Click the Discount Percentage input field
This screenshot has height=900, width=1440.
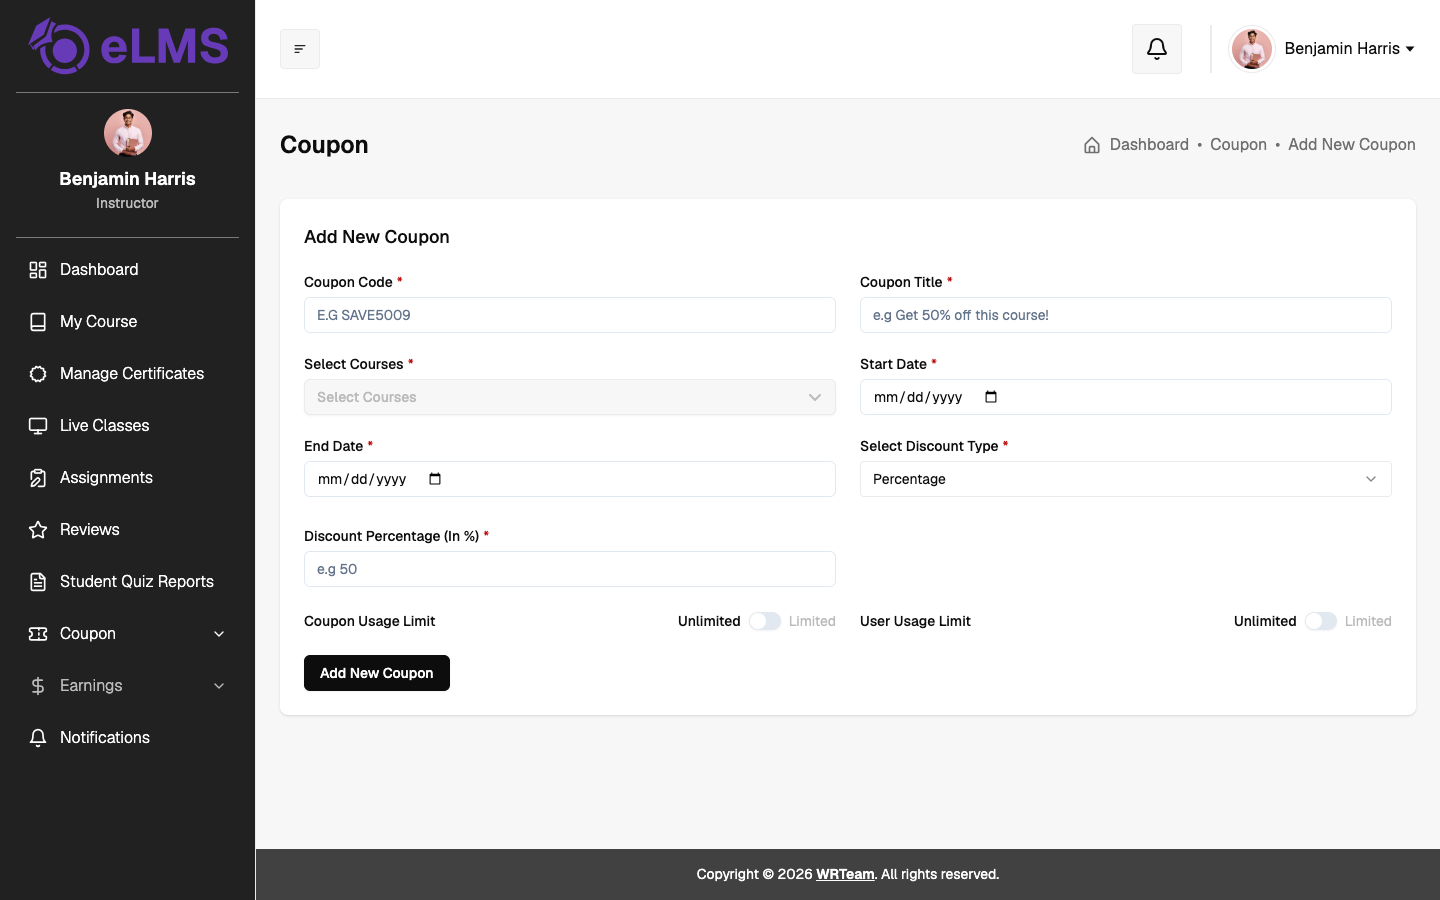pos(570,569)
